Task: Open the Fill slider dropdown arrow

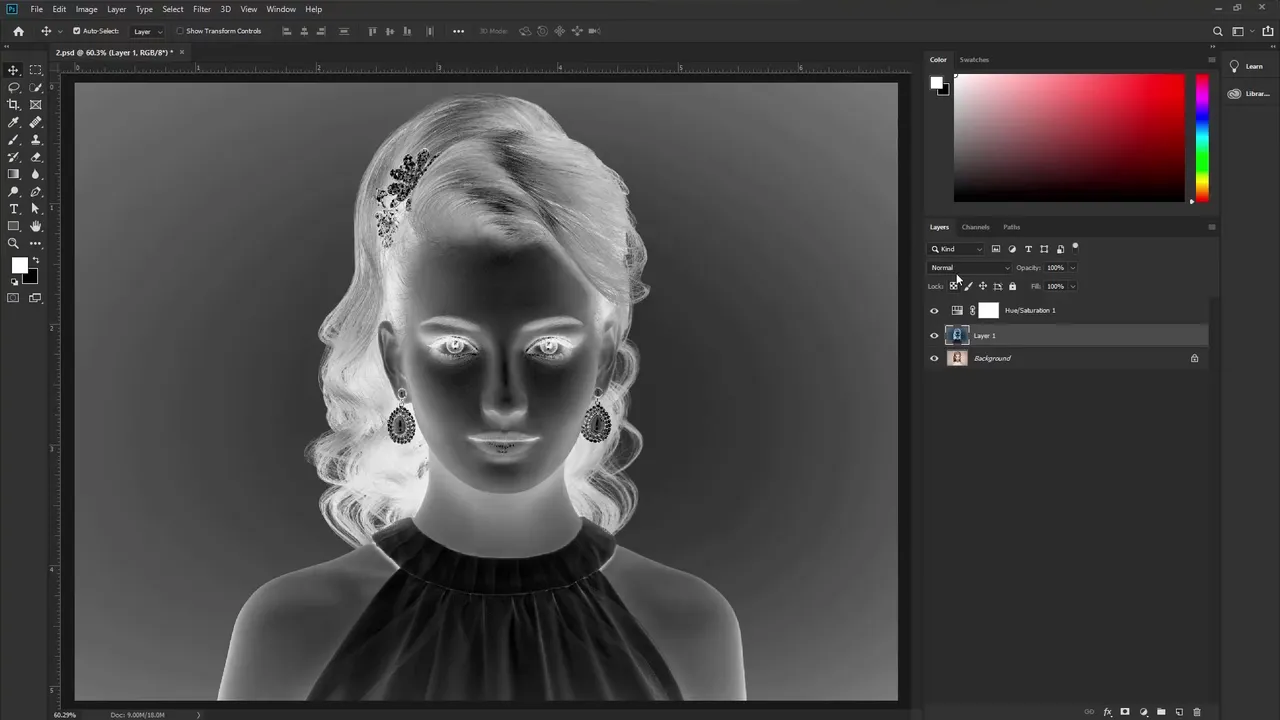Action: [x=1073, y=286]
